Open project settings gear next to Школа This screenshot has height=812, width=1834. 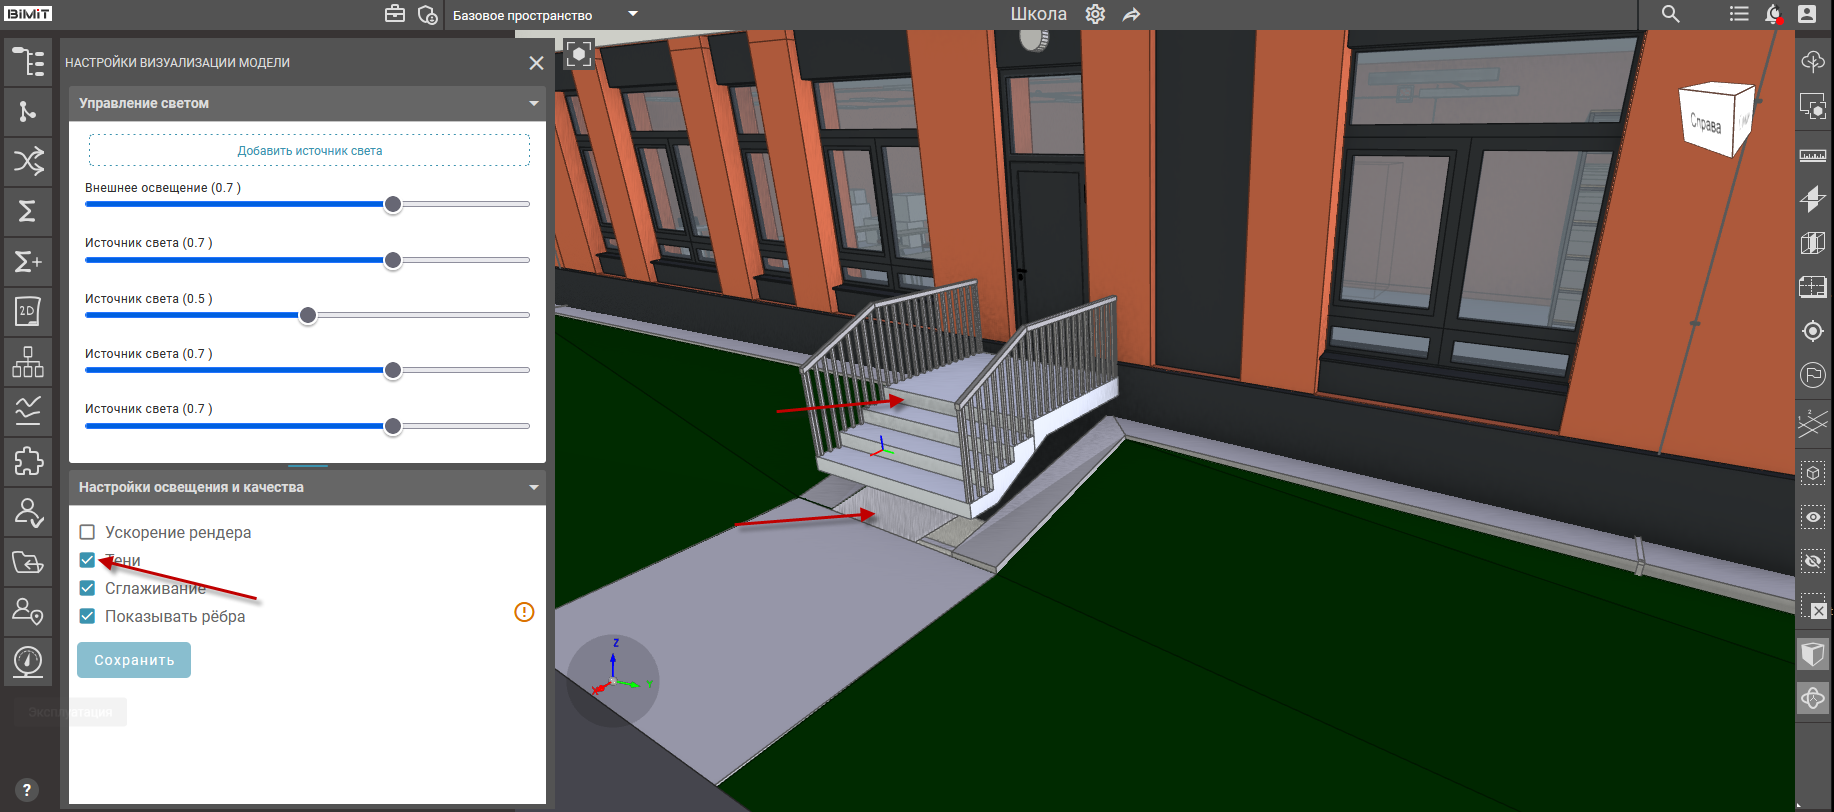[x=1095, y=15]
